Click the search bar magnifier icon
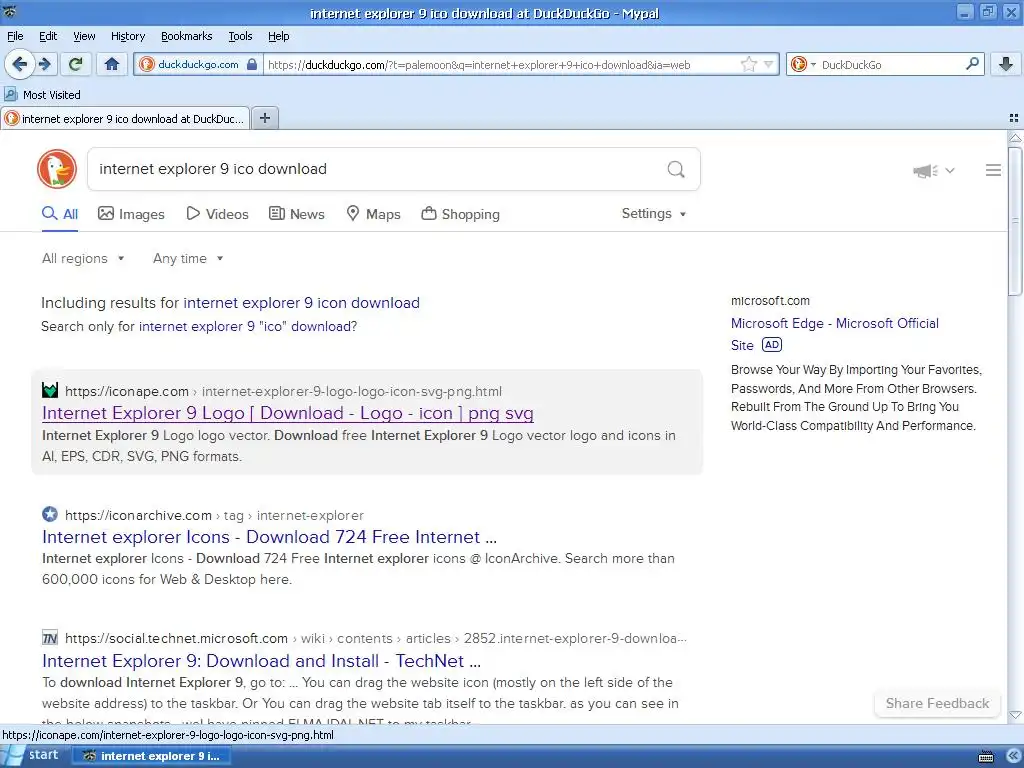 (972, 63)
